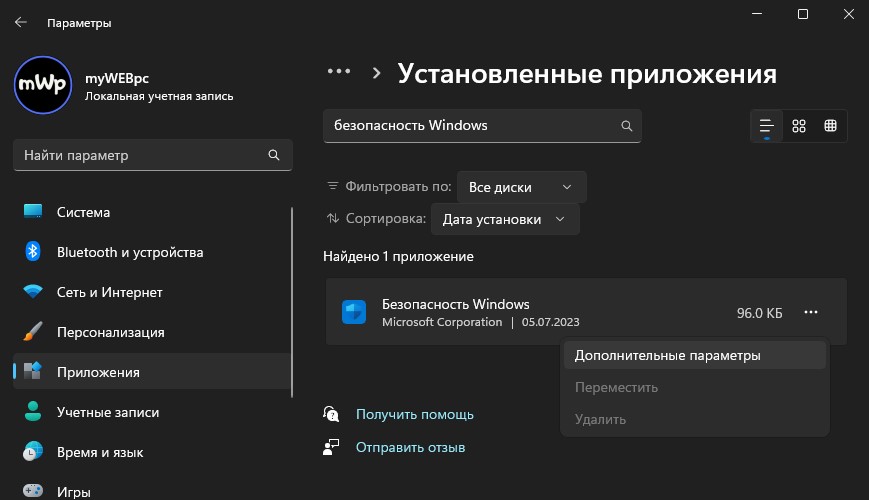This screenshot has width=869, height=500.
Task: Click the Безопасность Windows app name
Action: [456, 304]
